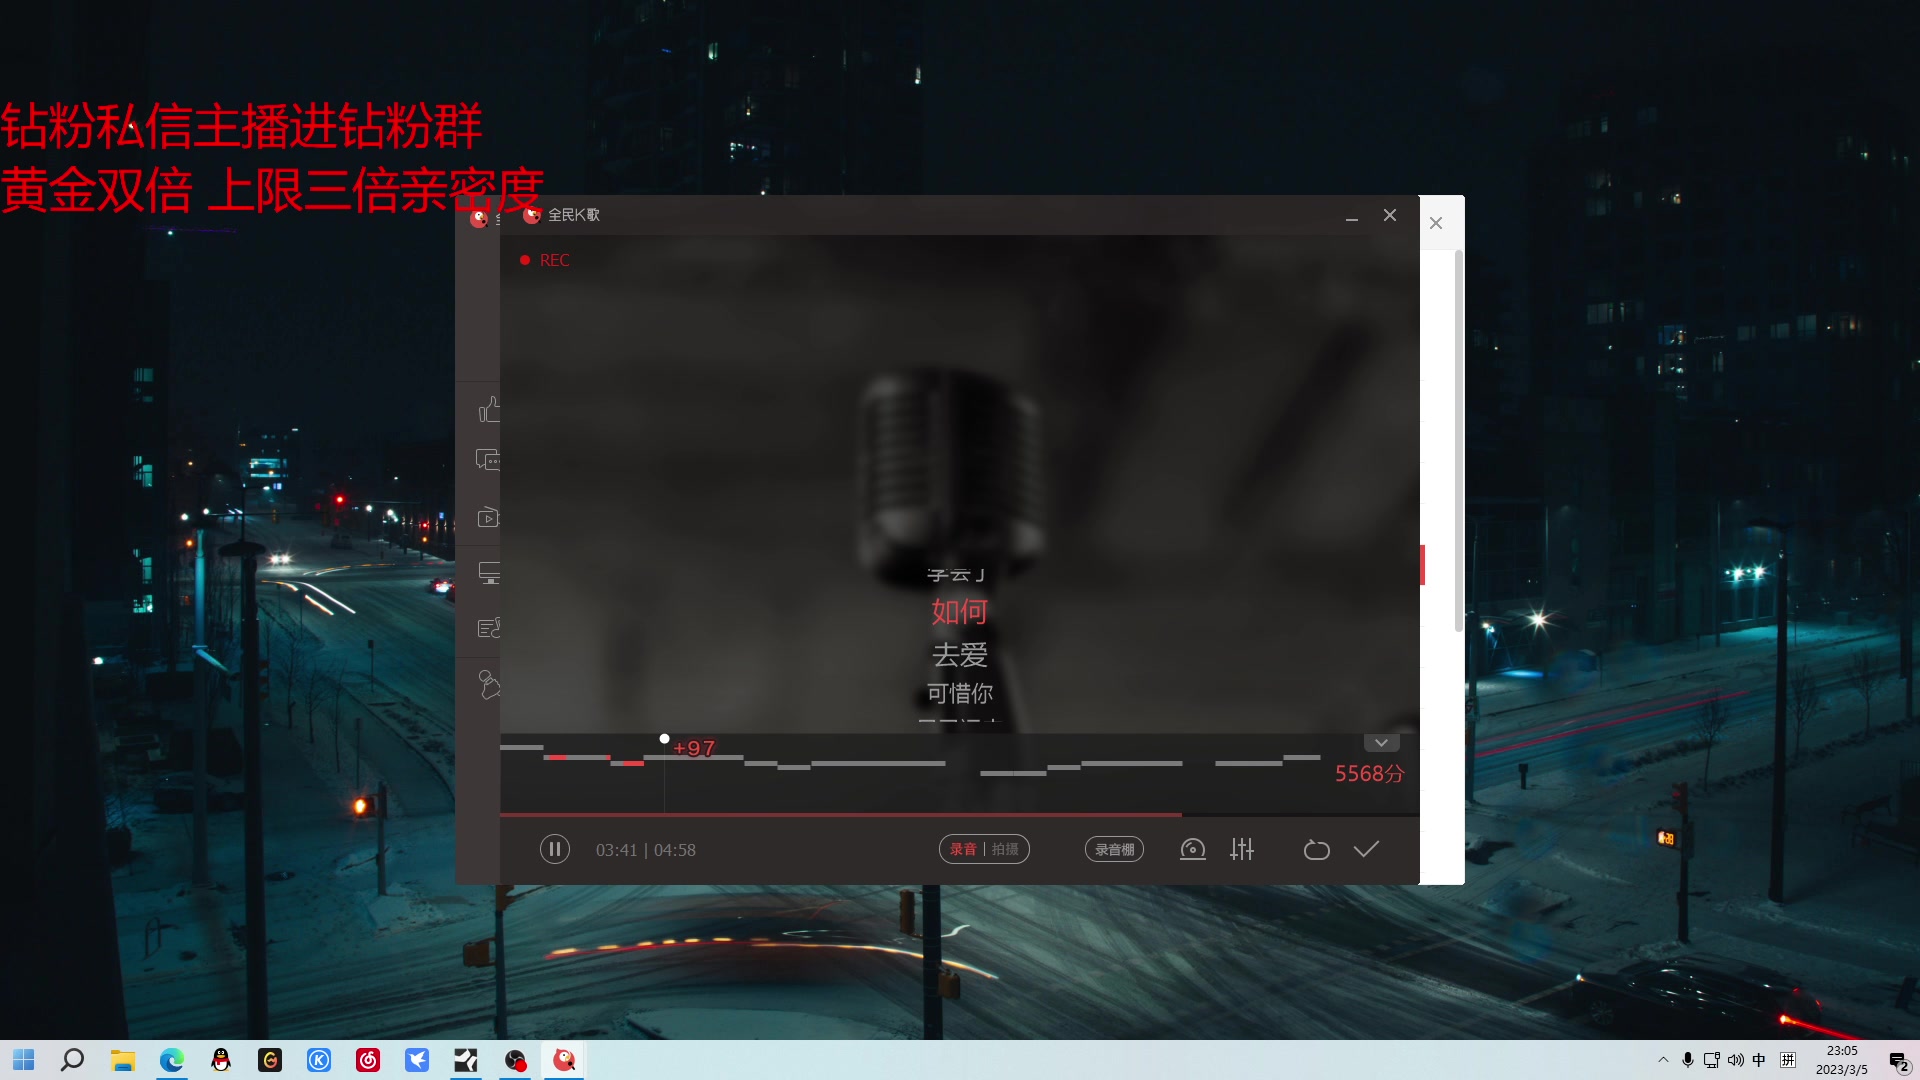The width and height of the screenshot is (1920, 1080).
Task: Open the 录音棚 studio button
Action: point(1114,849)
